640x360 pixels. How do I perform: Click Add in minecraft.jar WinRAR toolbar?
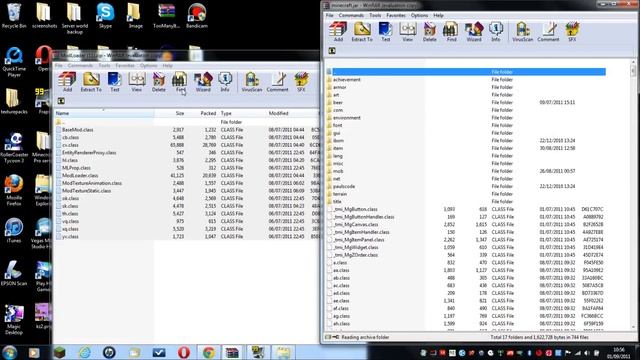338,32
